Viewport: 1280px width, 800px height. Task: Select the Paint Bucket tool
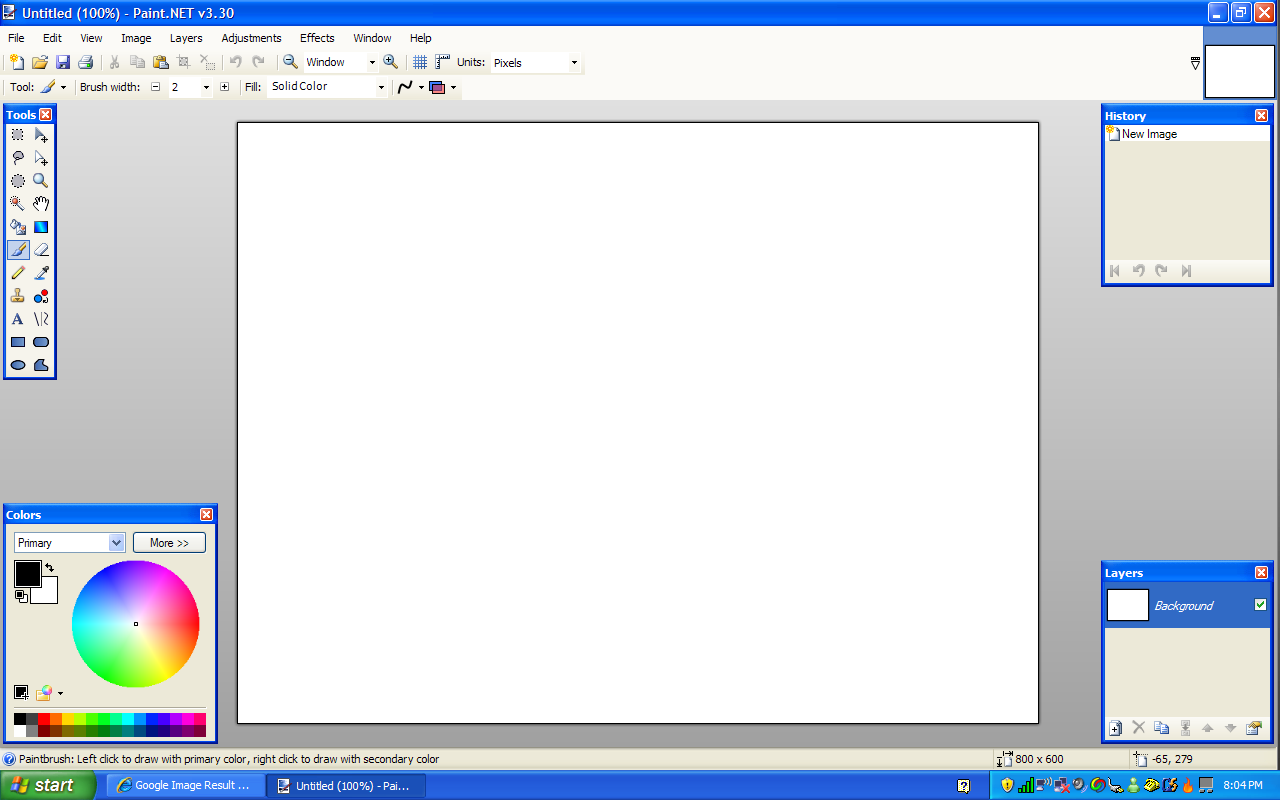[18, 227]
